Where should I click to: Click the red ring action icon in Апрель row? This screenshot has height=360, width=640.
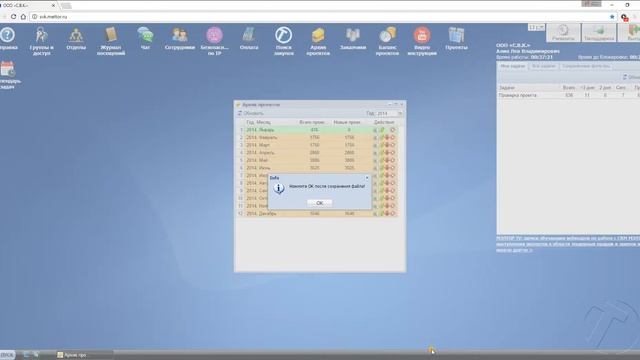click(x=393, y=153)
